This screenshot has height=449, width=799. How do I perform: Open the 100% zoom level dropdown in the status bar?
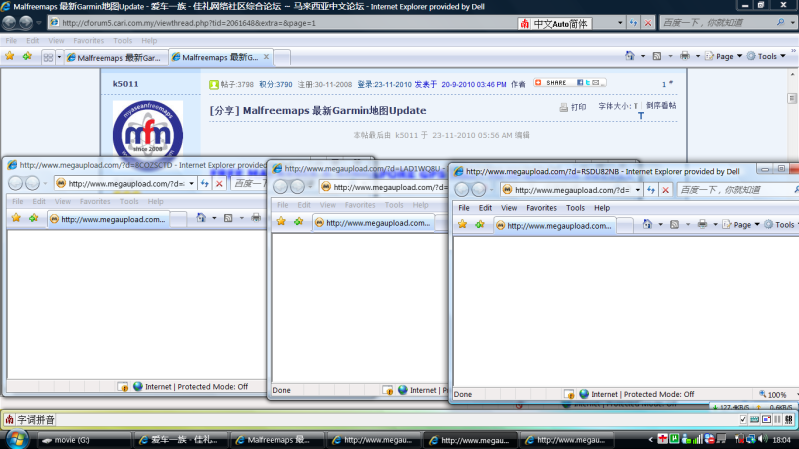pos(778,394)
